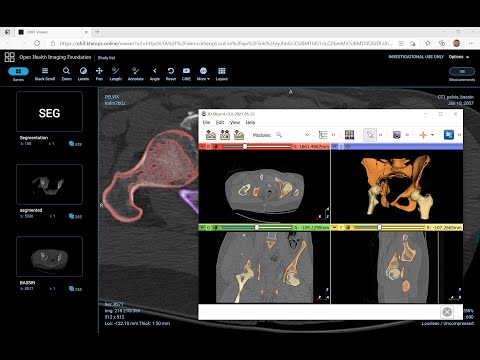Click the green coronal slice offset slider
This screenshot has width=480, height=360.
coord(257,227)
